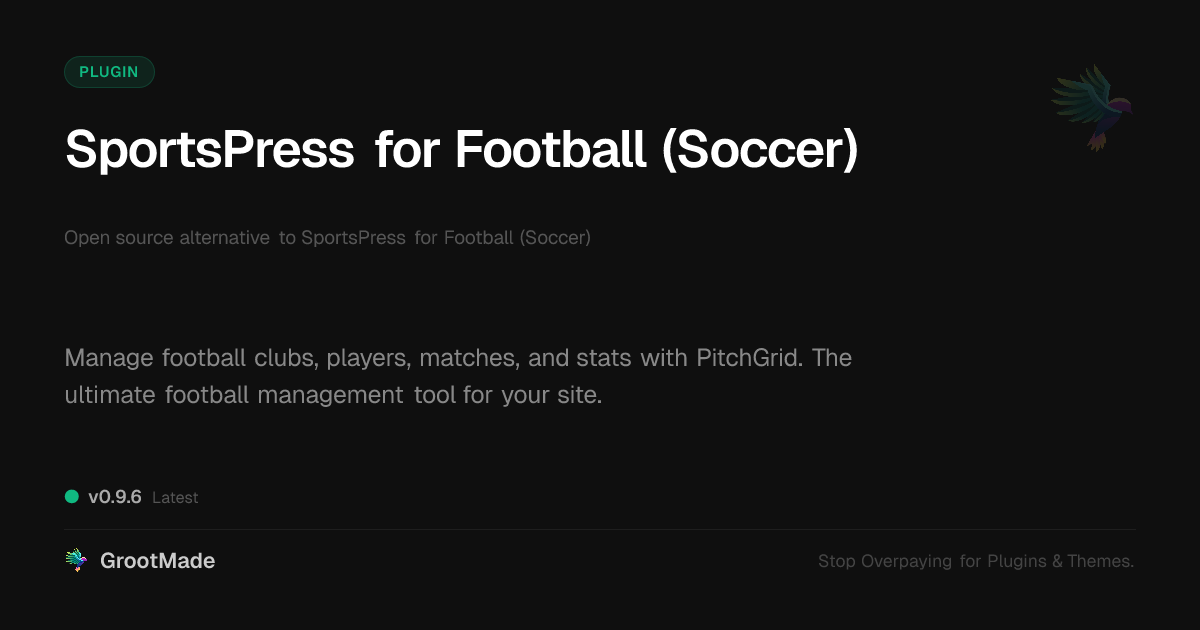Click the v0.9.6 version number
This screenshot has height=630, width=1200.
pyautogui.click(x=115, y=497)
